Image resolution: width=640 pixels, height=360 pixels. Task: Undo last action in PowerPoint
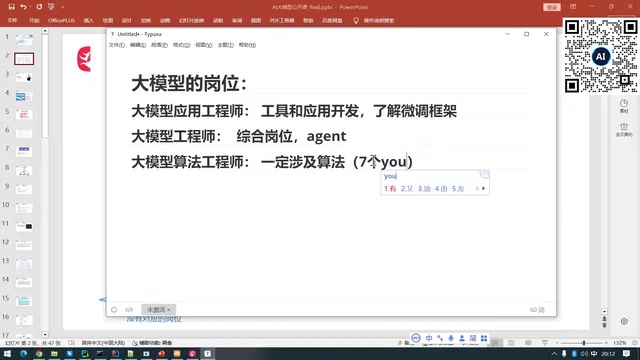[x=23, y=7]
